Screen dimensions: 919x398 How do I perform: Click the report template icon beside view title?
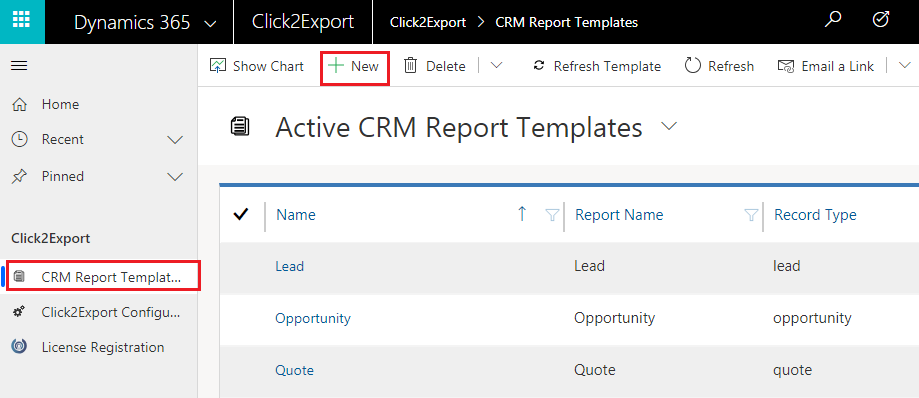[x=240, y=127]
